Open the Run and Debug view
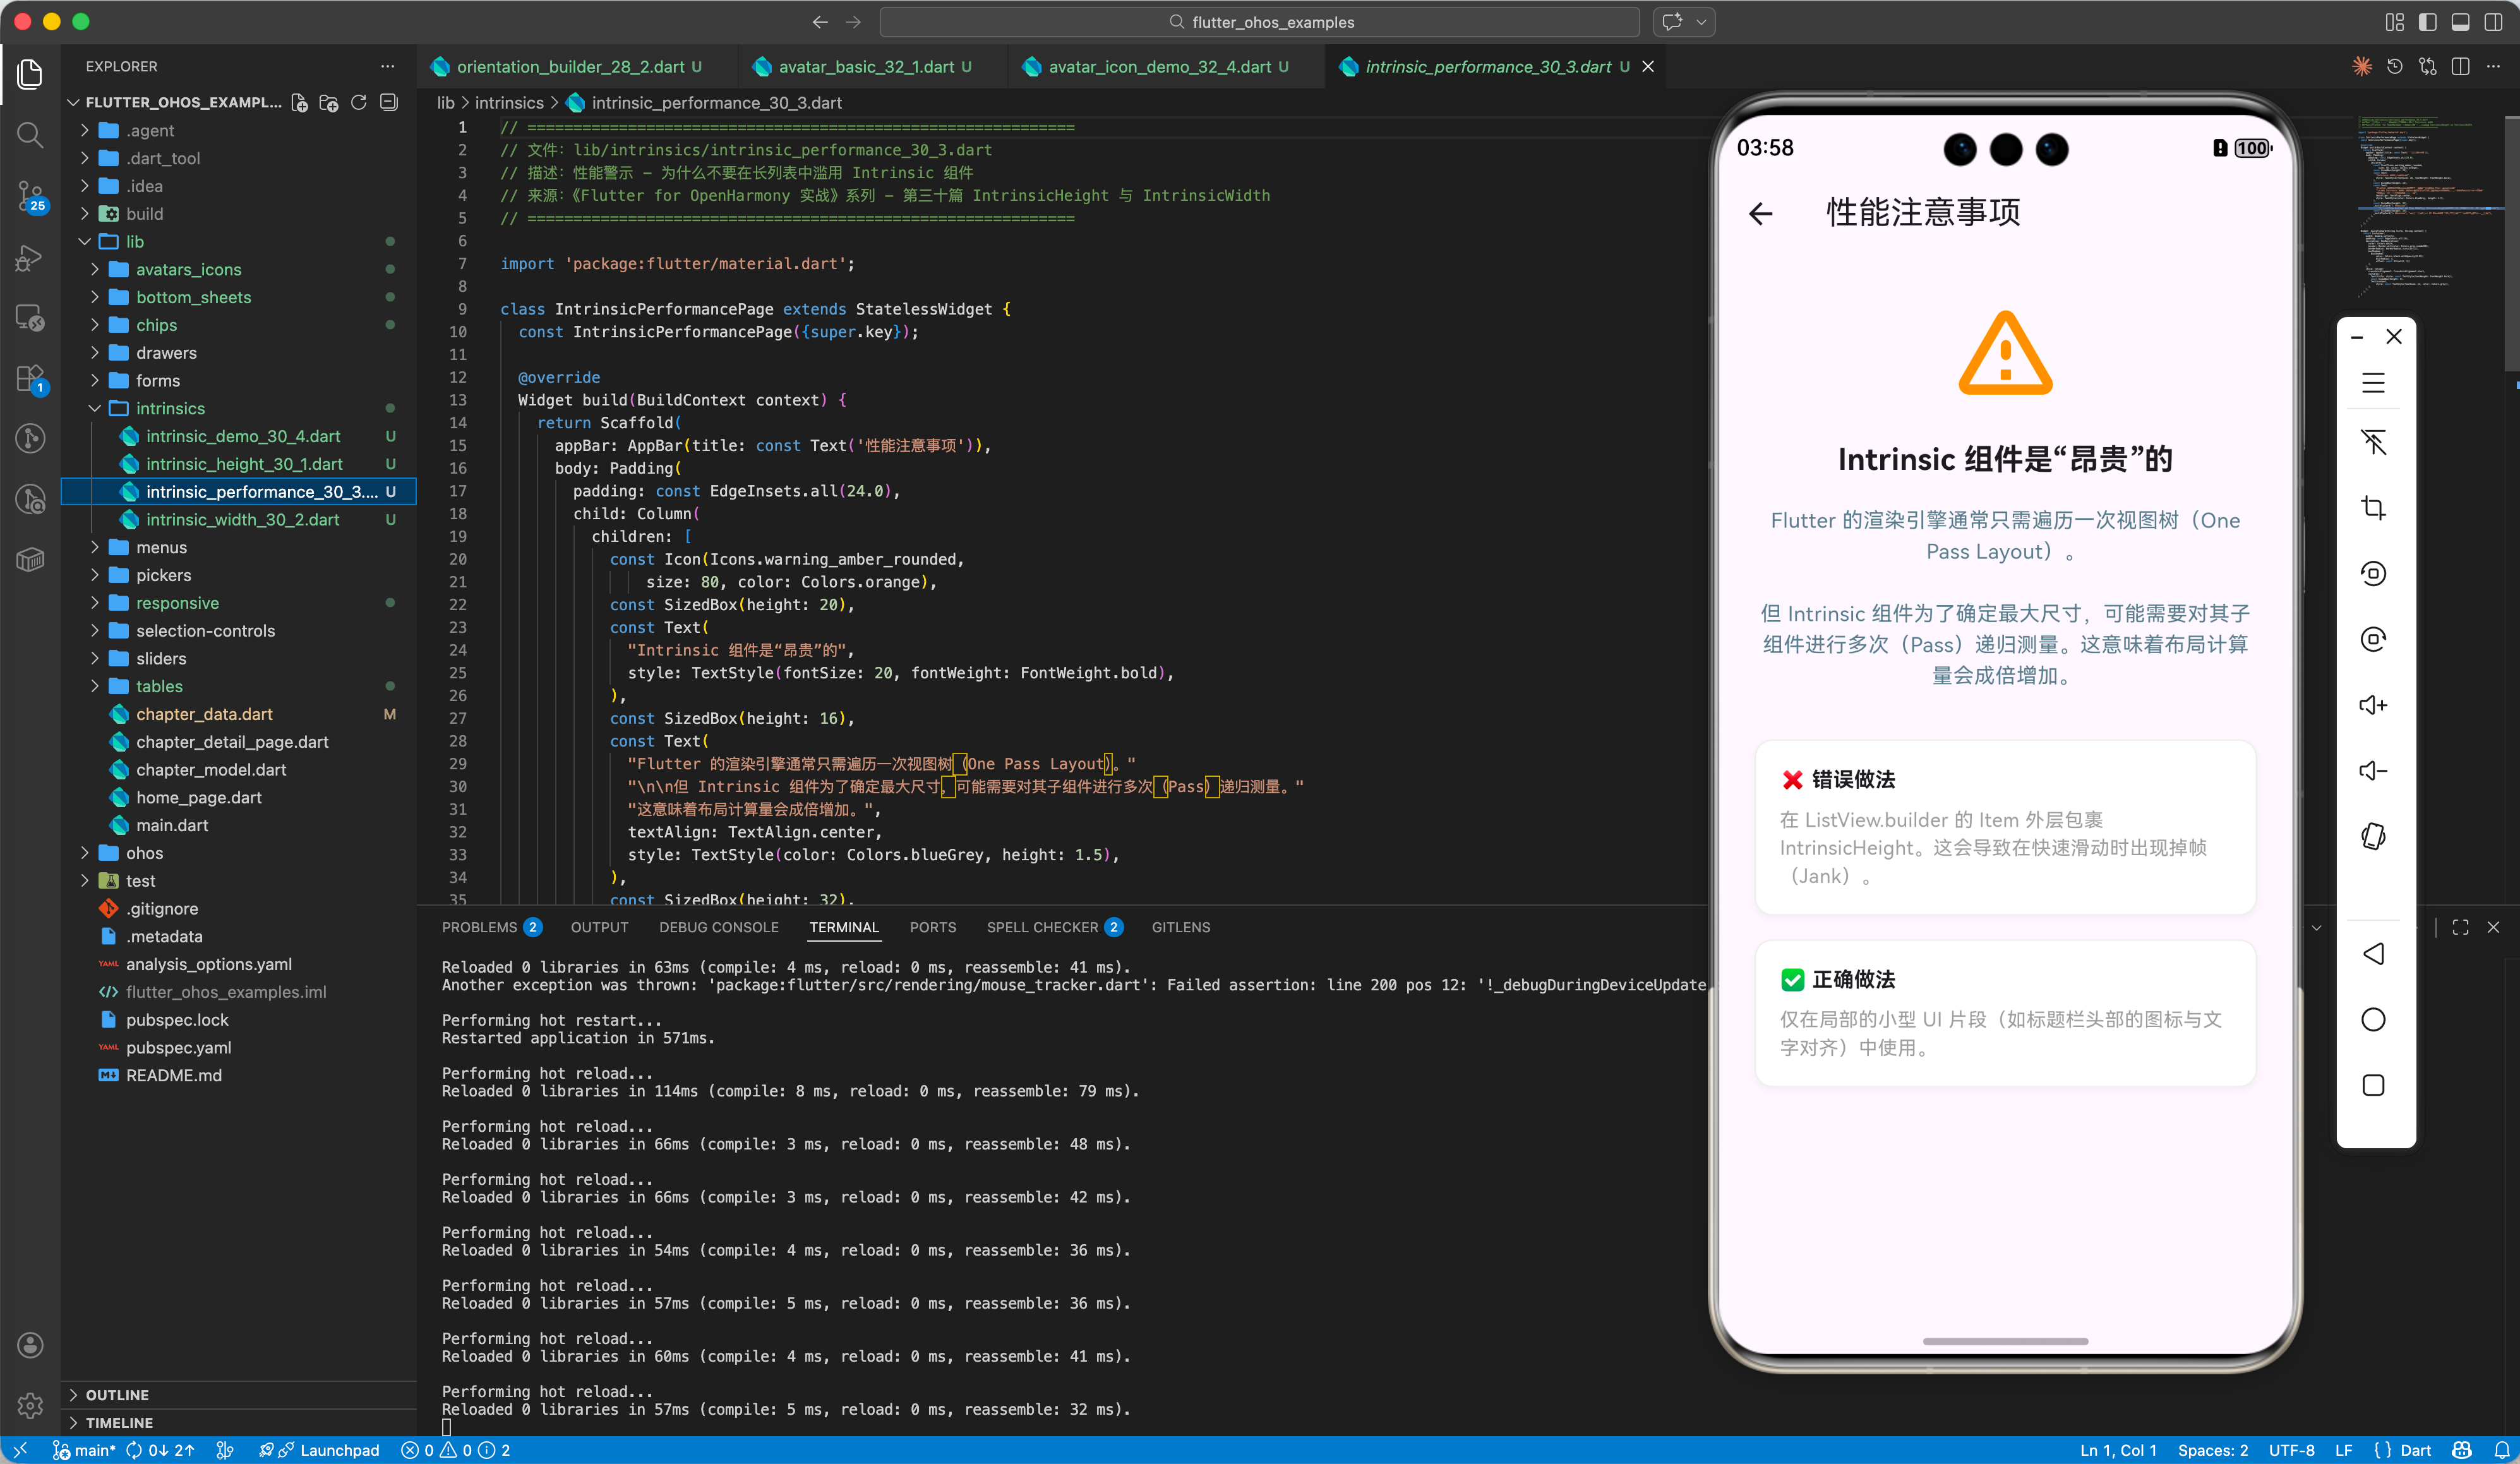 click(x=30, y=258)
